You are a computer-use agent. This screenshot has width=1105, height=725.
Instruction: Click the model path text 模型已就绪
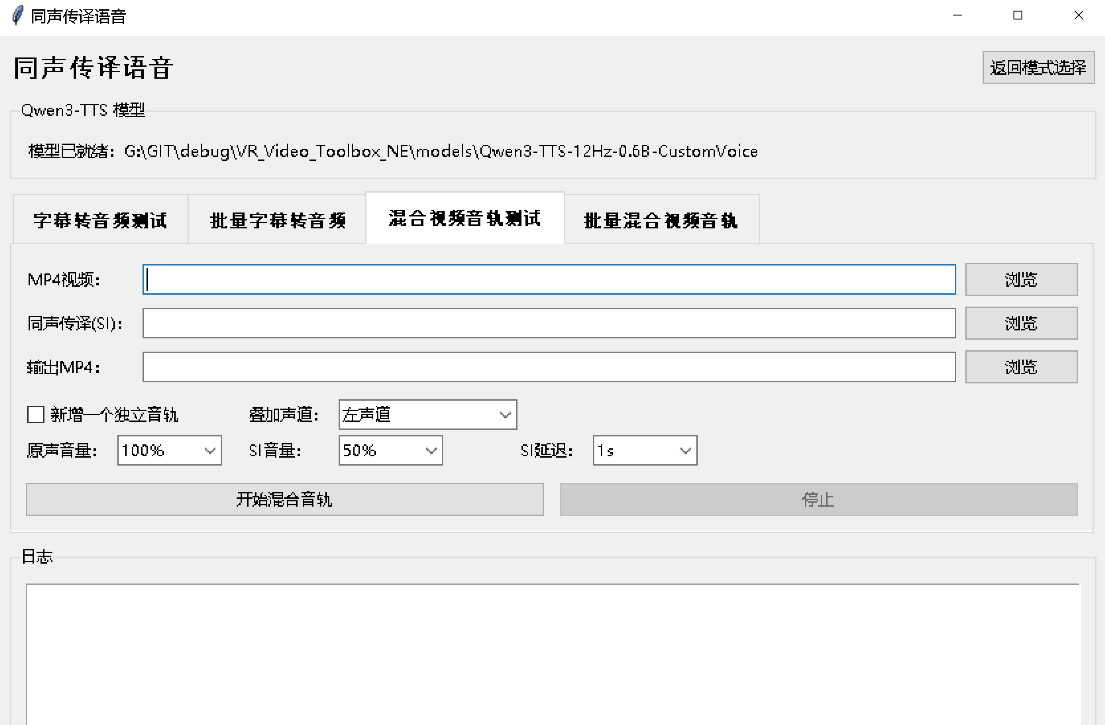(x=393, y=151)
